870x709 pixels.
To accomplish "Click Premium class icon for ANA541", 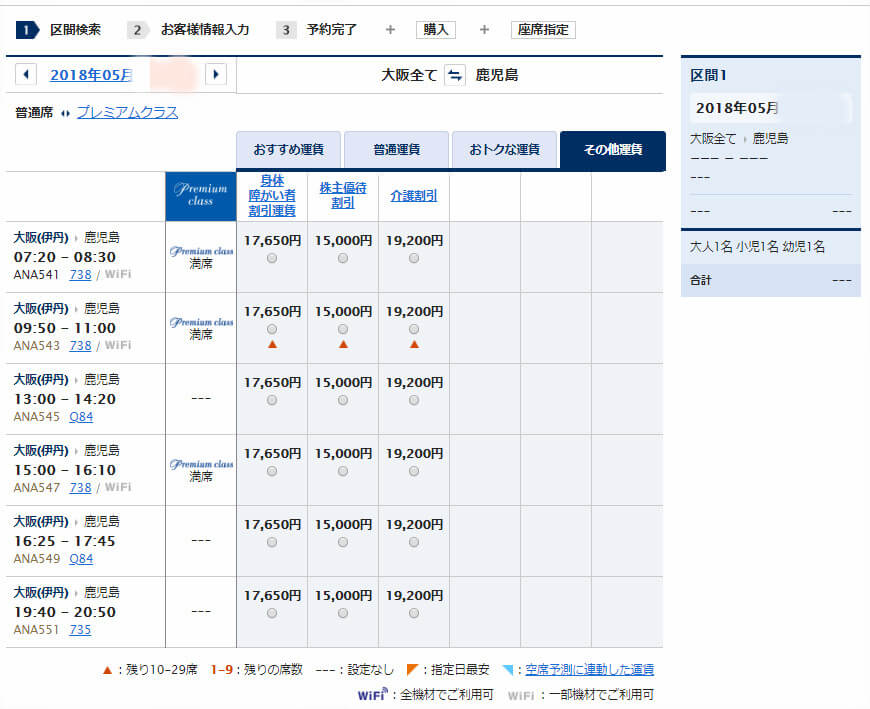I will pyautogui.click(x=201, y=251).
